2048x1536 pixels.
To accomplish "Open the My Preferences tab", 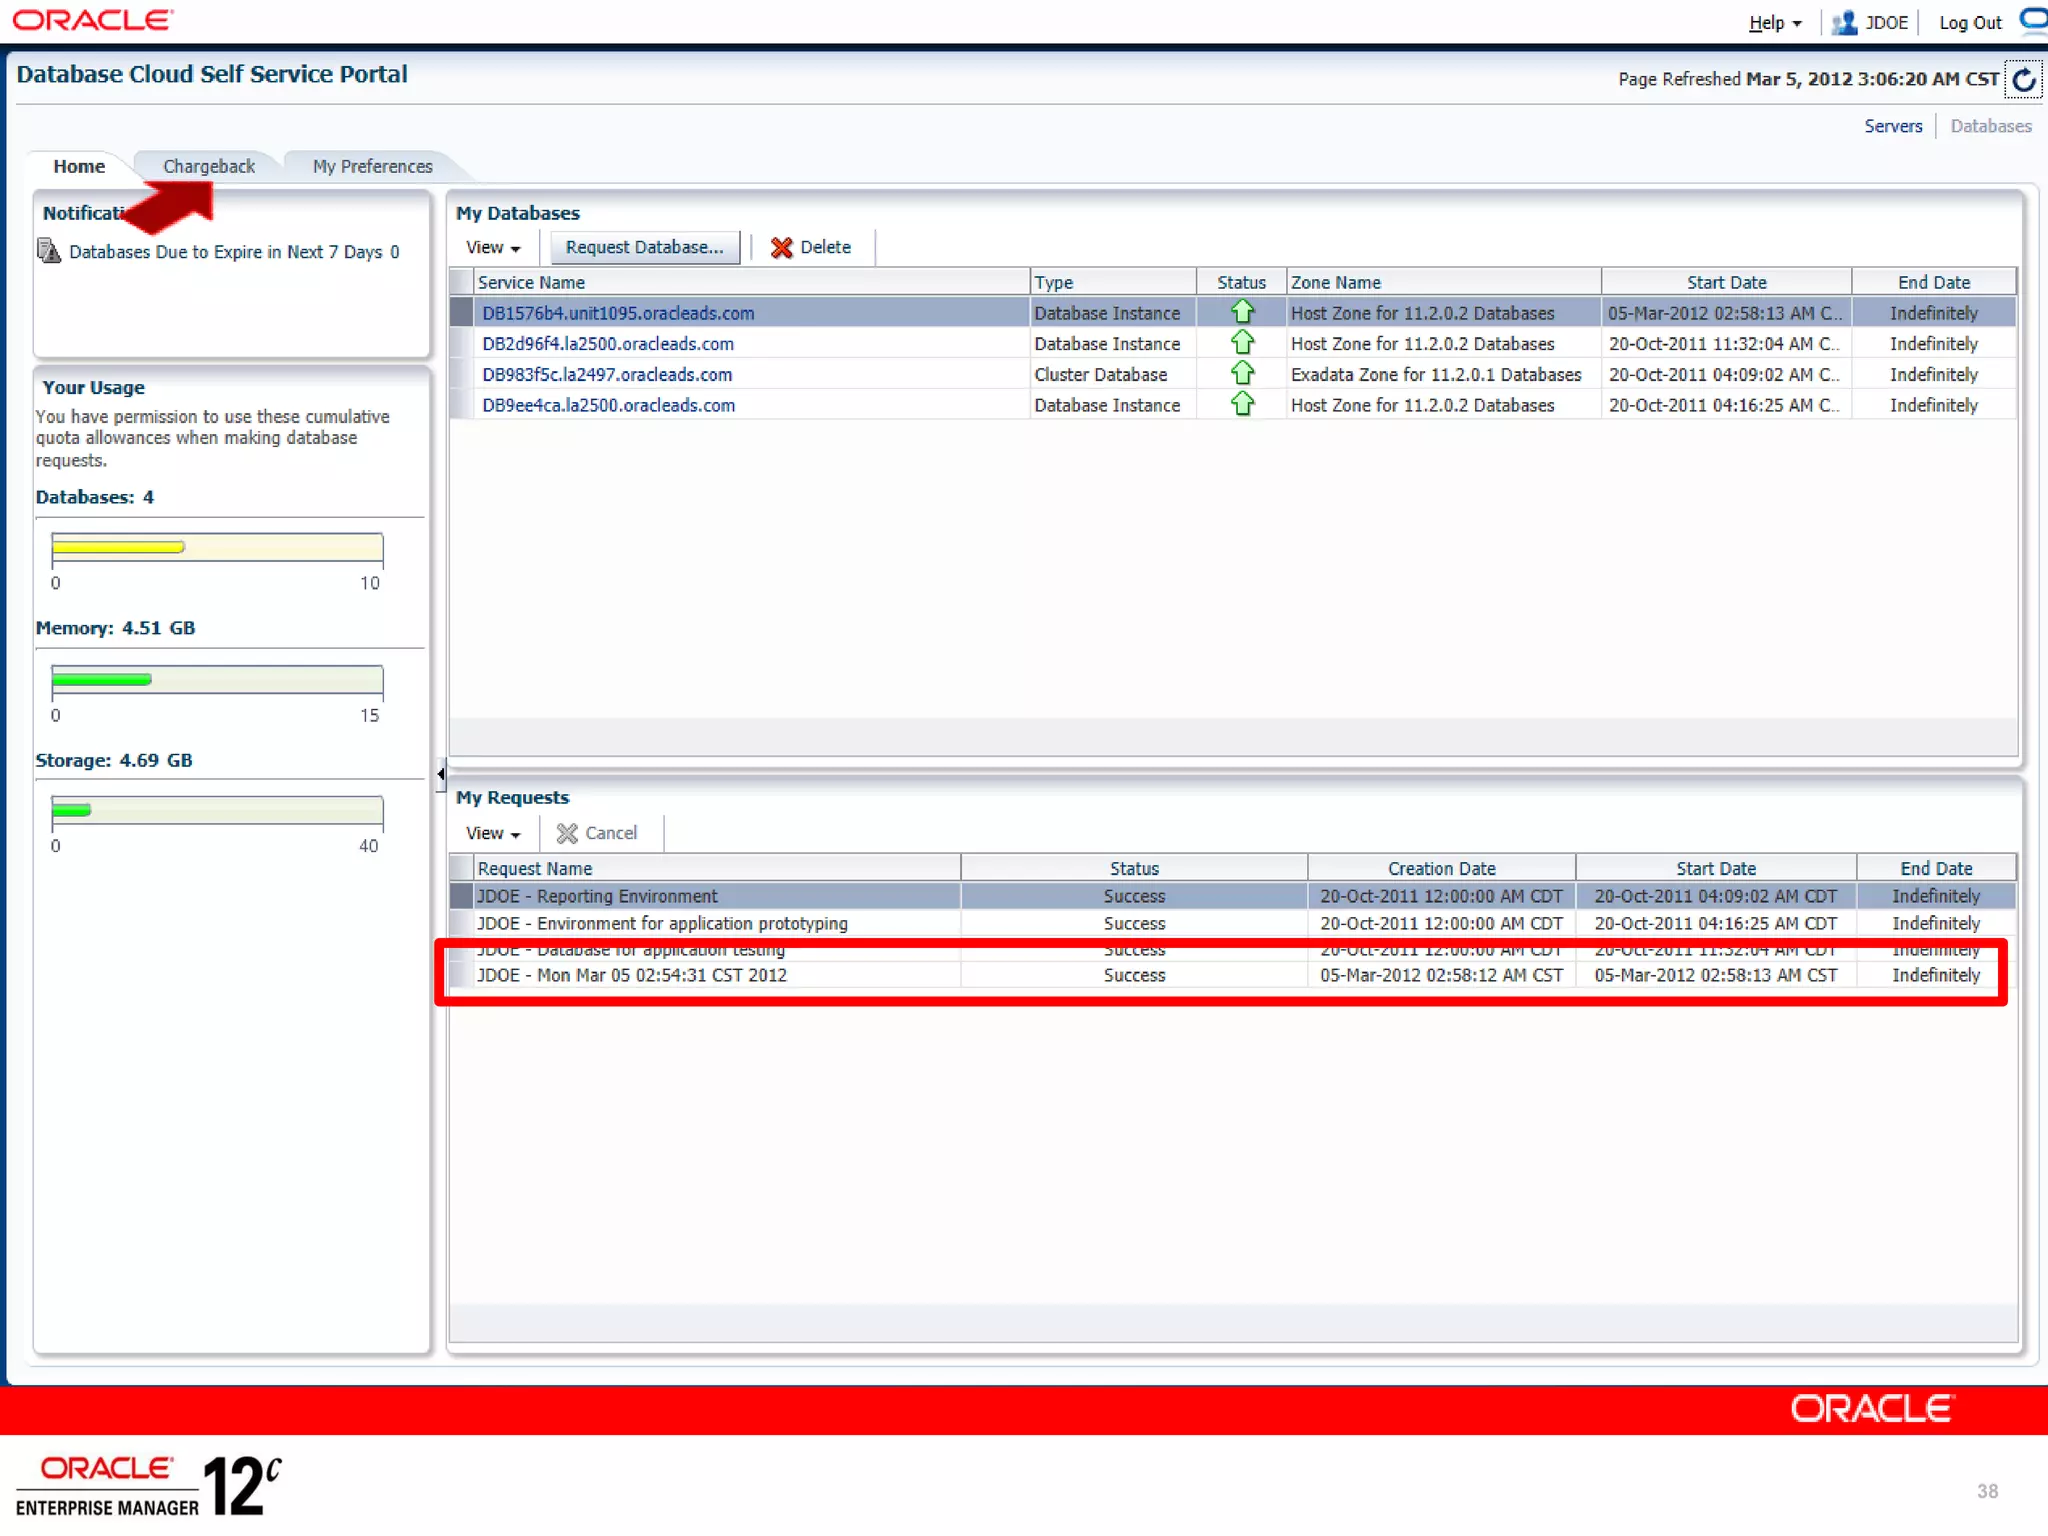I will (372, 166).
